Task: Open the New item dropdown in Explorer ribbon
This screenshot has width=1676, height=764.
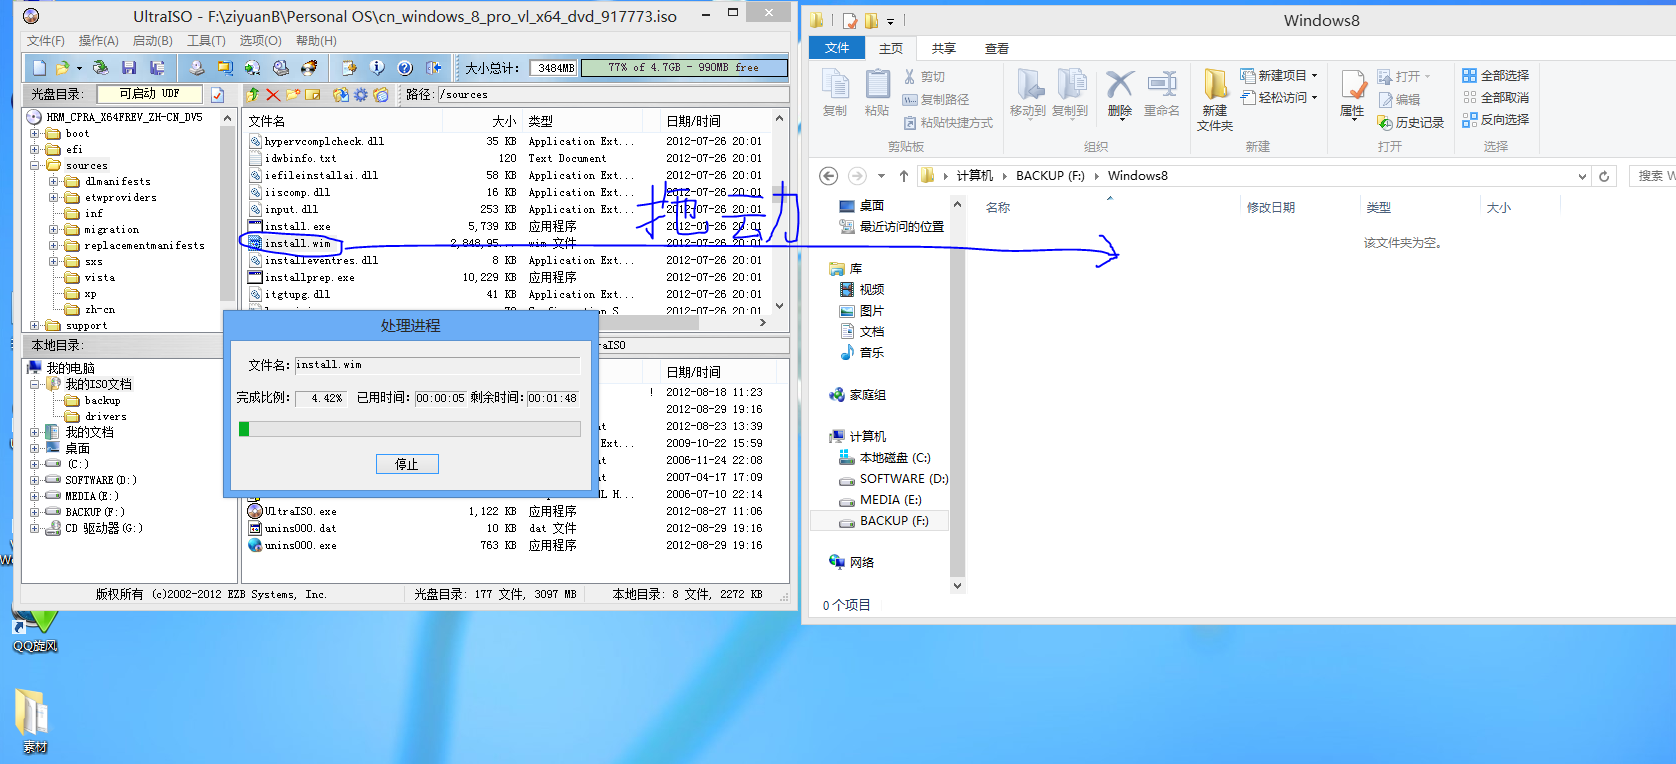Action: point(1314,75)
